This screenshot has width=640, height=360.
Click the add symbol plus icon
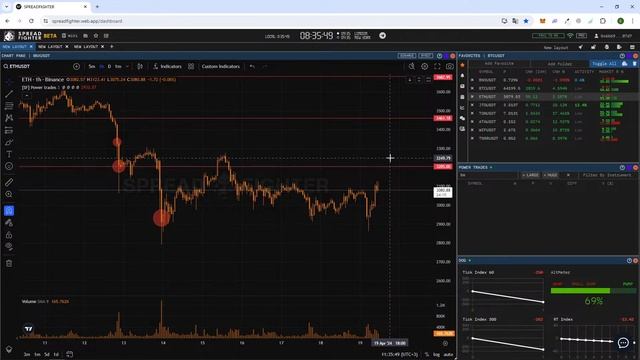pyautogui.click(x=76, y=66)
